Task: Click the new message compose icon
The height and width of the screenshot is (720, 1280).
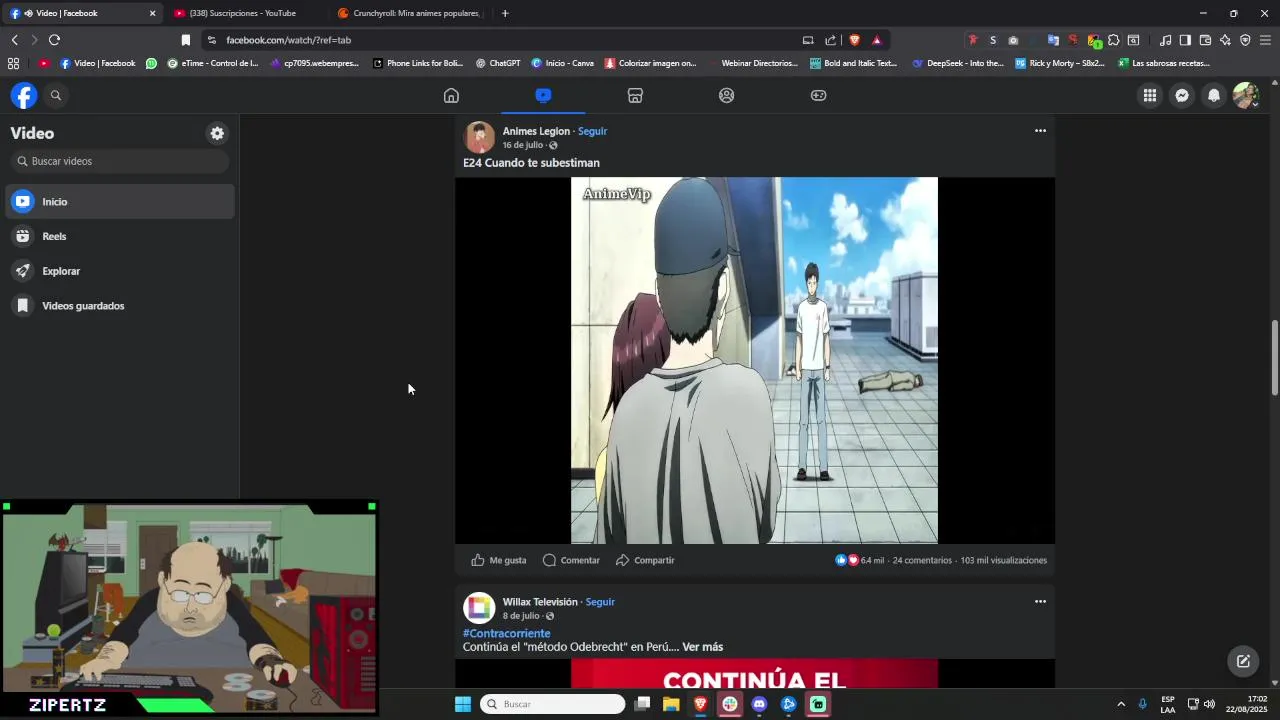Action: click(1243, 661)
